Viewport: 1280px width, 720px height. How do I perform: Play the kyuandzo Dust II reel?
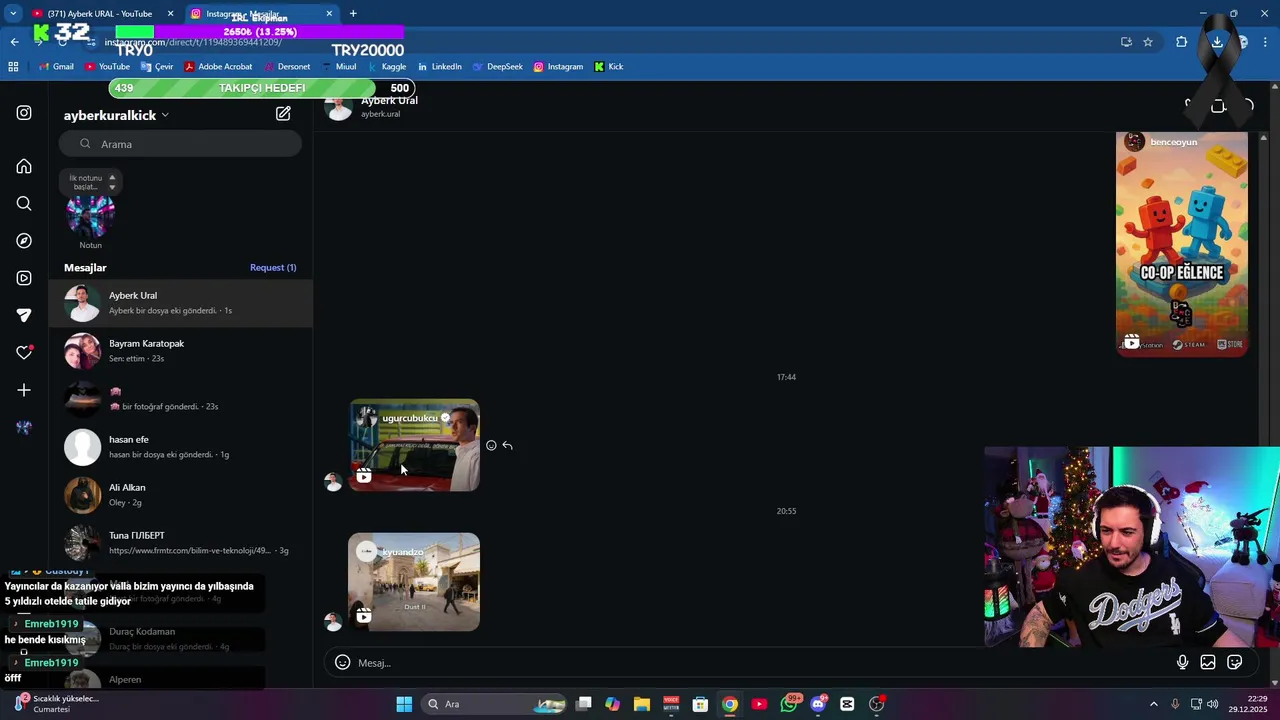pos(414,582)
